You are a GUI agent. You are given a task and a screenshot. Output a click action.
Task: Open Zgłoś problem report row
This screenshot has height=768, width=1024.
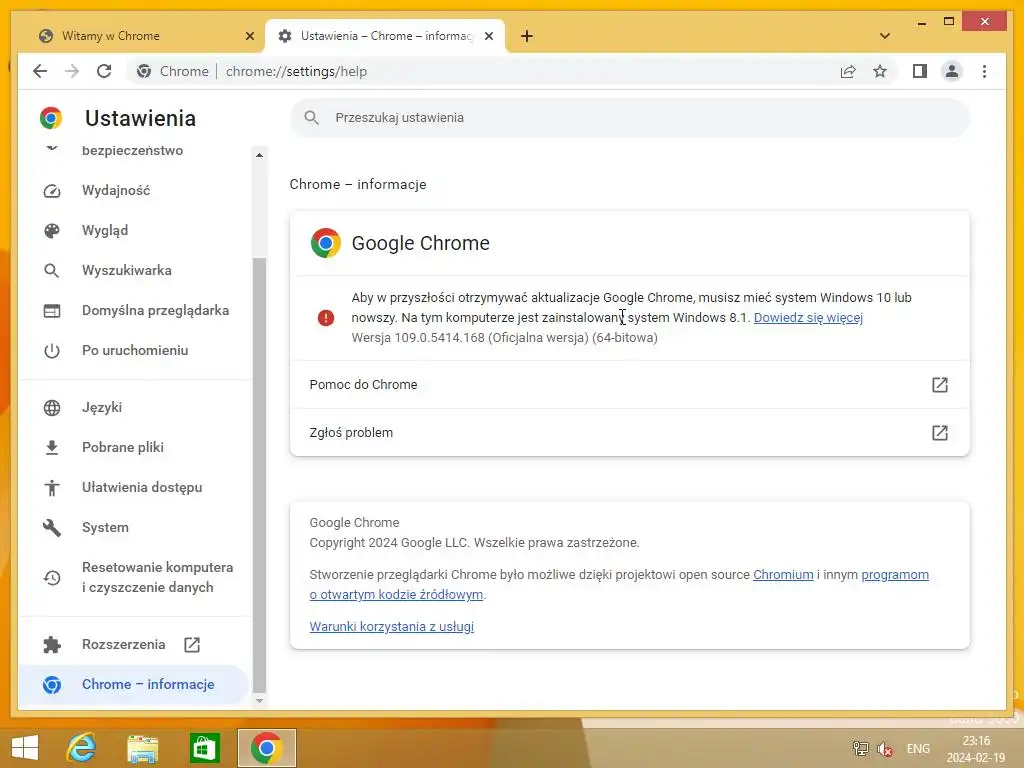pos(630,432)
